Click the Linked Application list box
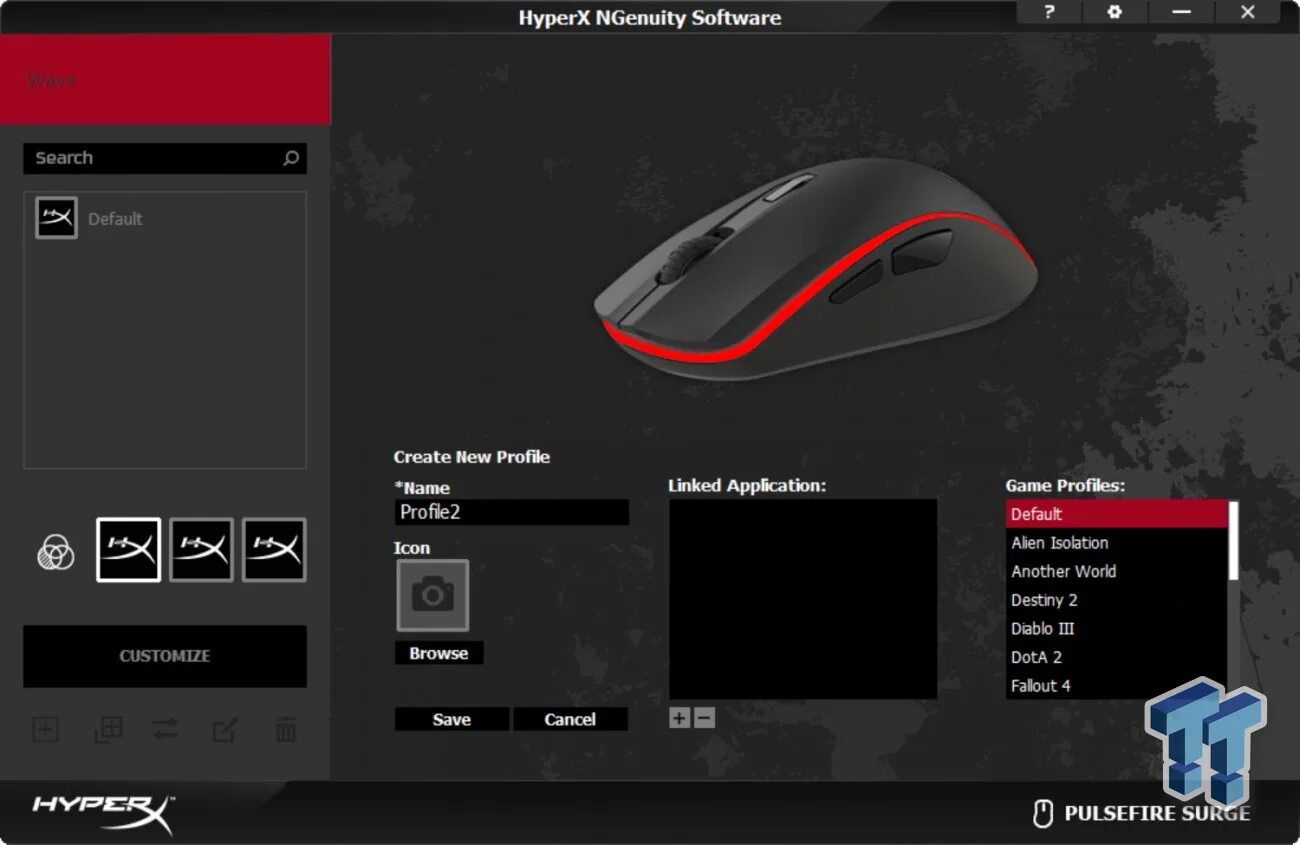Screen dimensions: 1300x845 [x=803, y=599]
